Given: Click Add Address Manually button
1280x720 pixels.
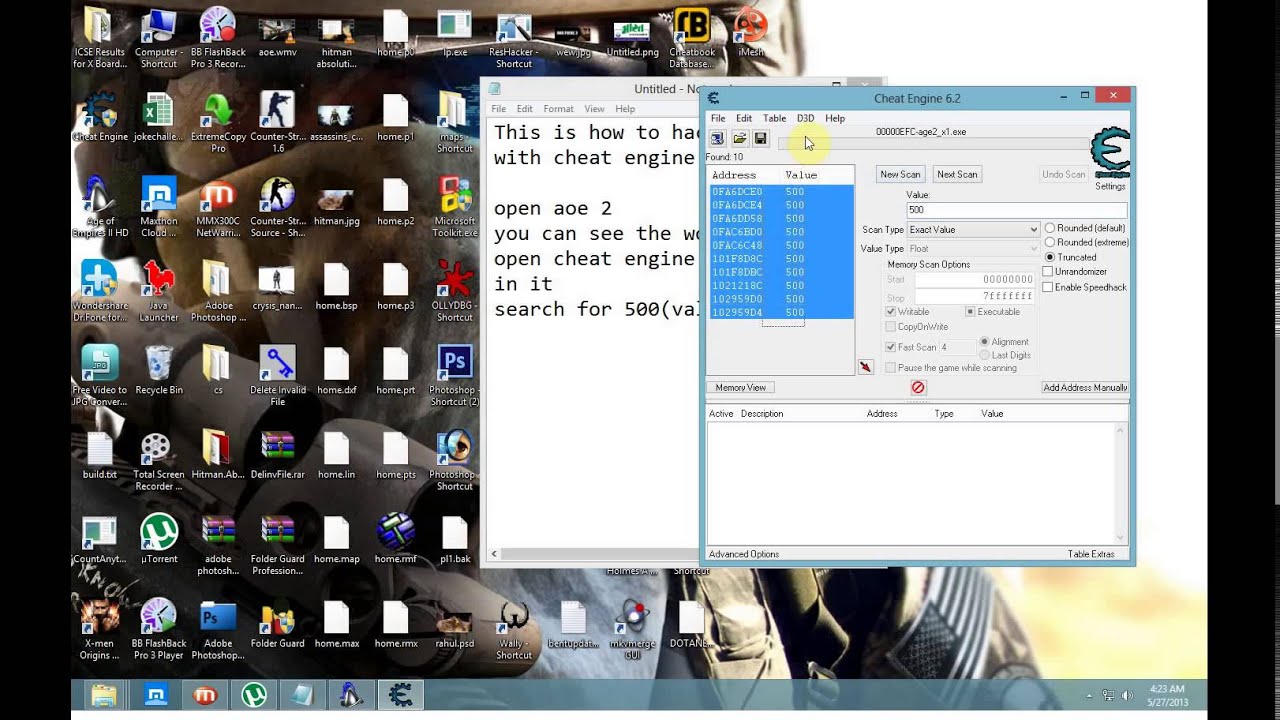Looking at the screenshot, I should click(x=1085, y=387).
